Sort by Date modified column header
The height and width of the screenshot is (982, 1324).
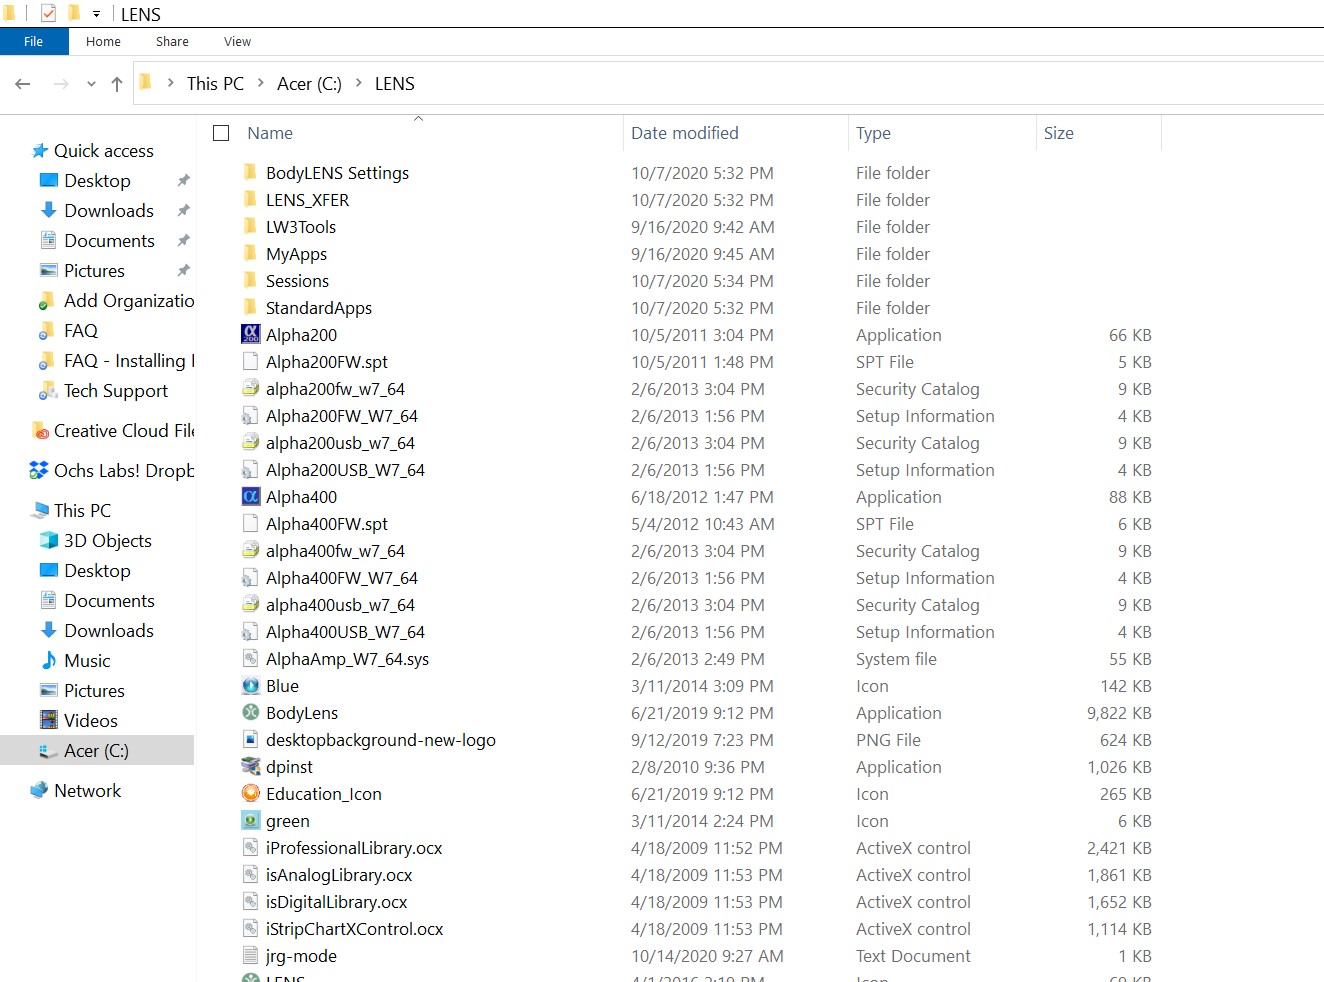(685, 133)
